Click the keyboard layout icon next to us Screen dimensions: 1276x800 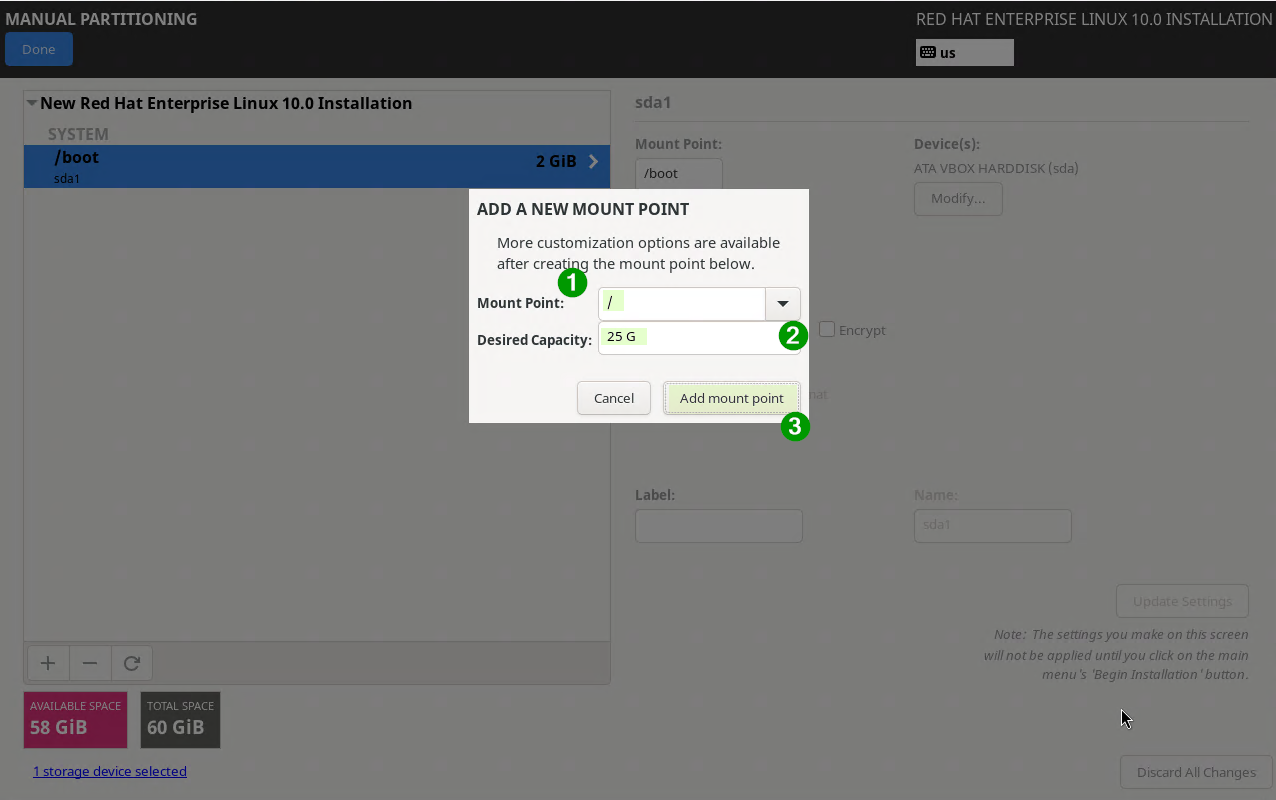click(927, 53)
